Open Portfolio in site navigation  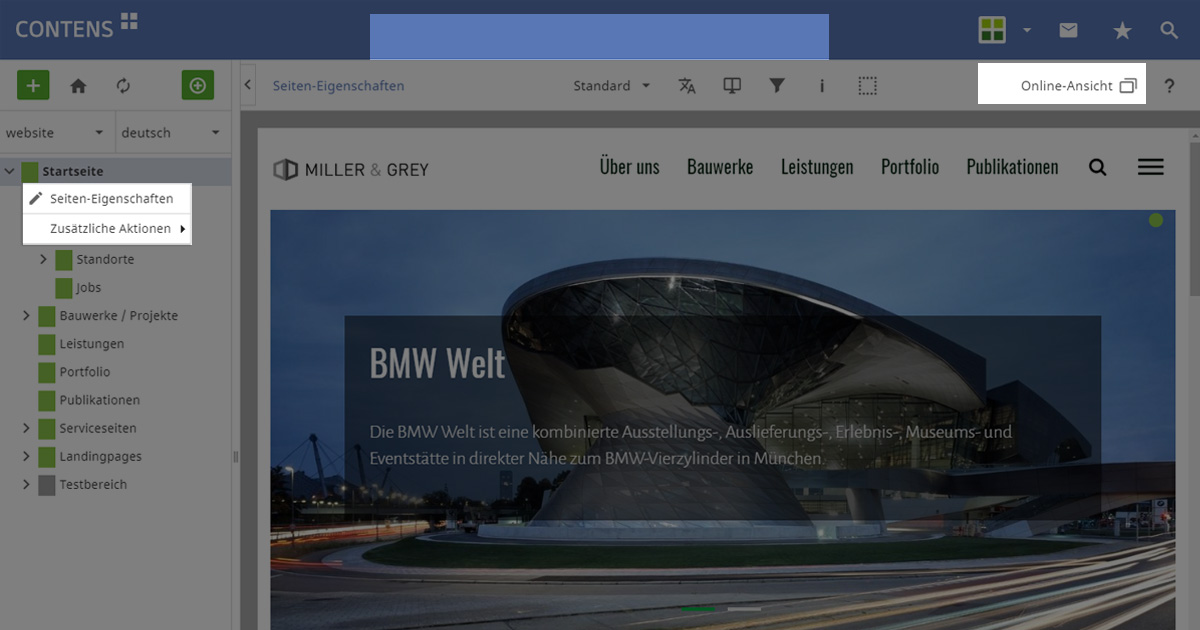(x=910, y=167)
